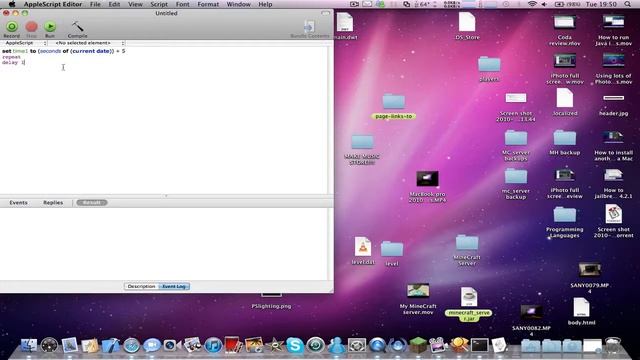Screen dimensions: 640x360
Task: Open Terminal from the Dock
Action: click(479, 345)
